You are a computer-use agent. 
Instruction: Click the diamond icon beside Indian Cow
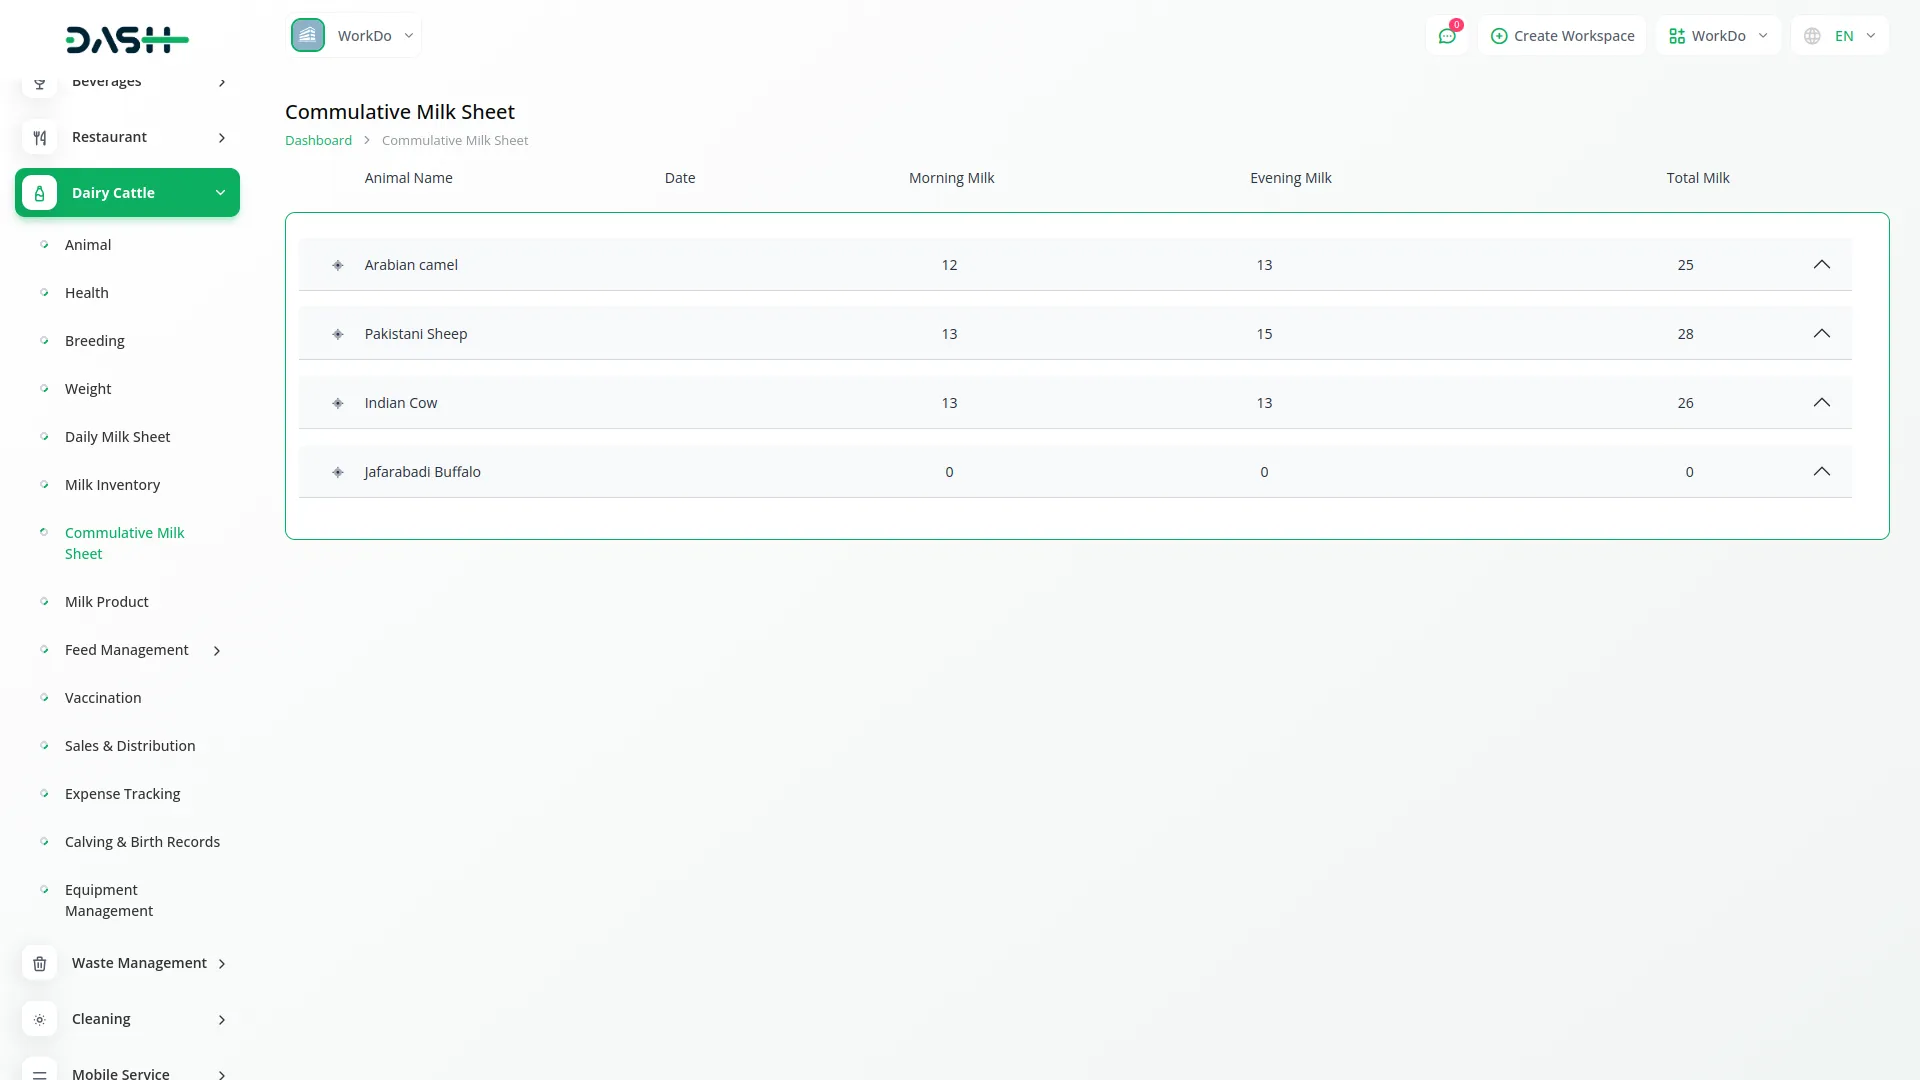pos(338,404)
